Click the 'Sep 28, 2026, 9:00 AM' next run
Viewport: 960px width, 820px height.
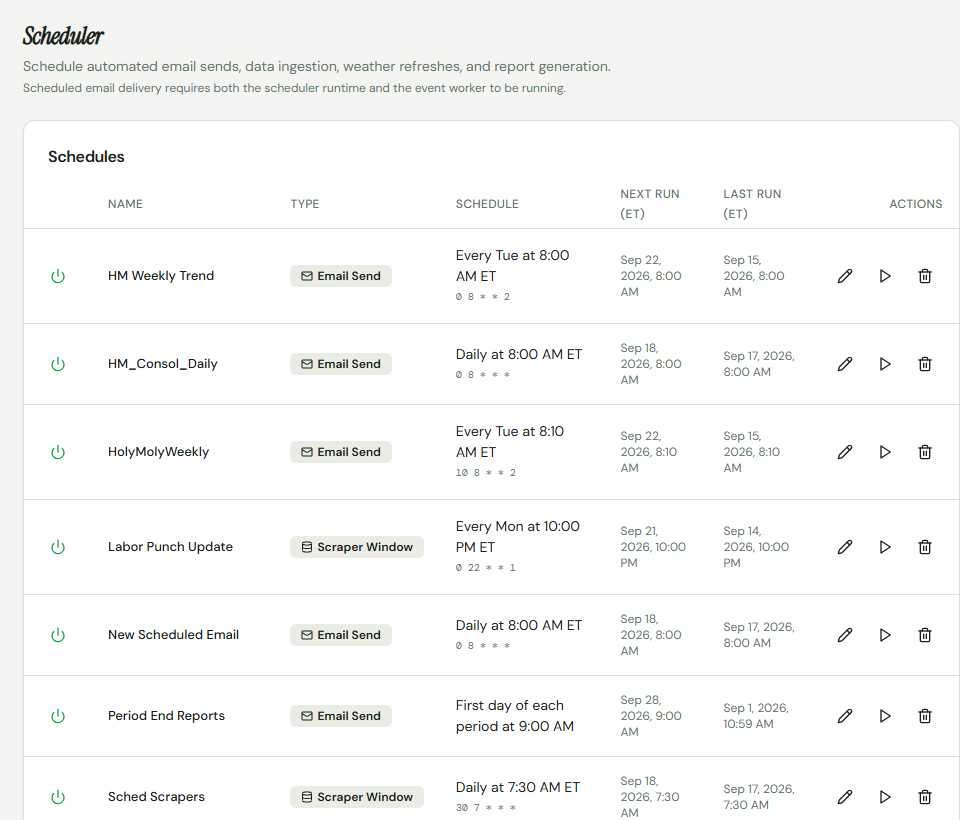(651, 716)
